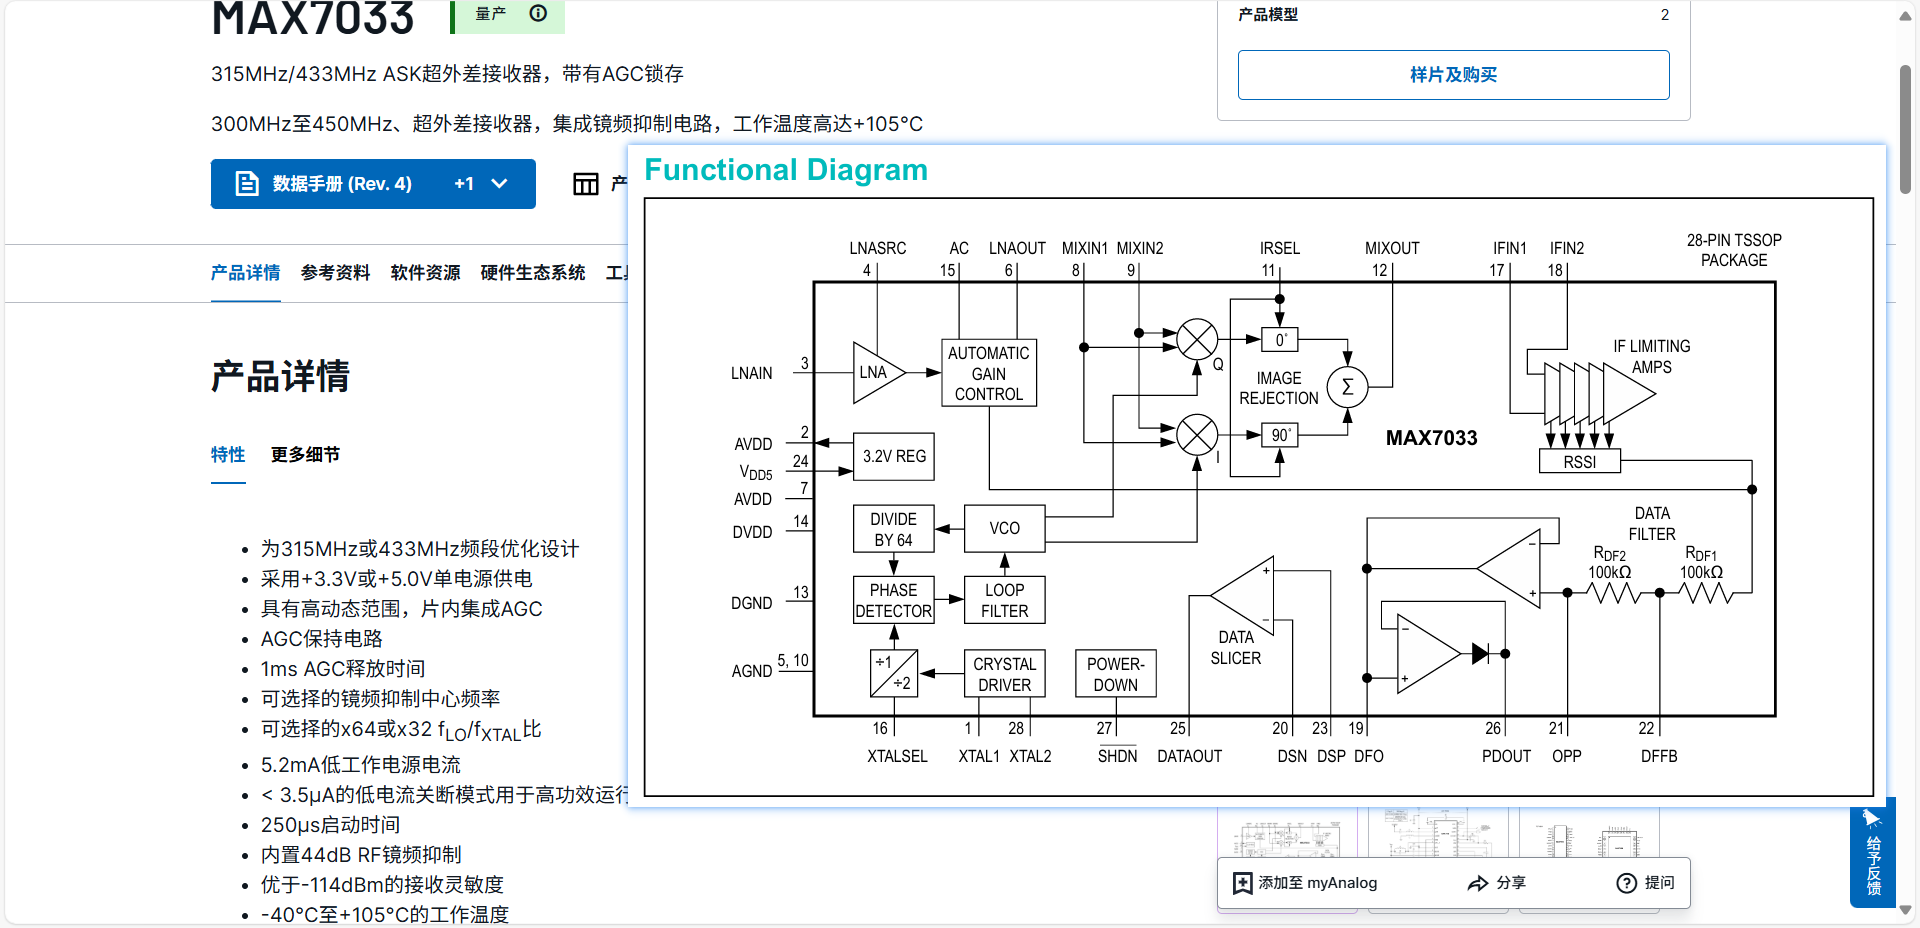Click feature text 250μs启动时间
The width and height of the screenshot is (1920, 928).
tap(331, 825)
